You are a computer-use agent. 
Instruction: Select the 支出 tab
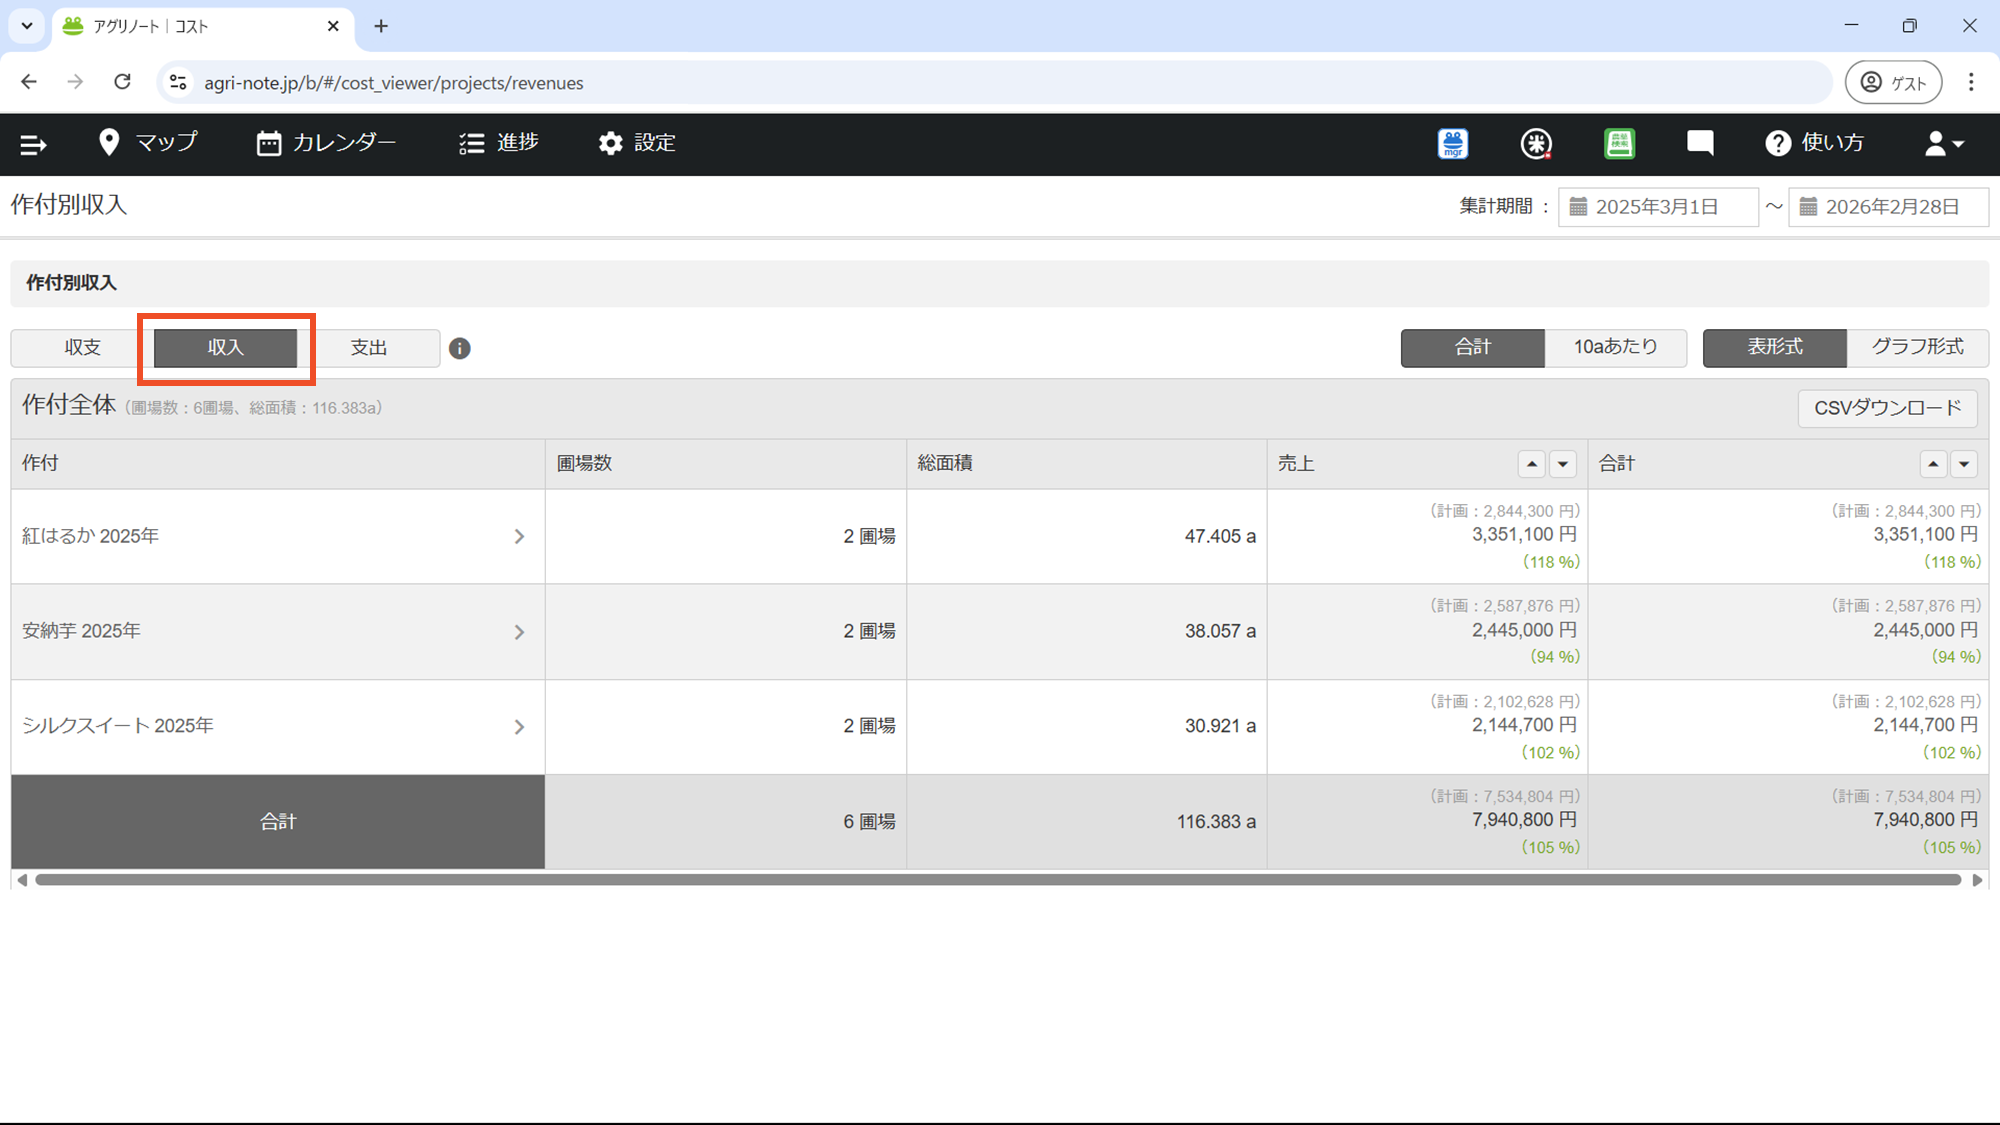[x=369, y=348]
